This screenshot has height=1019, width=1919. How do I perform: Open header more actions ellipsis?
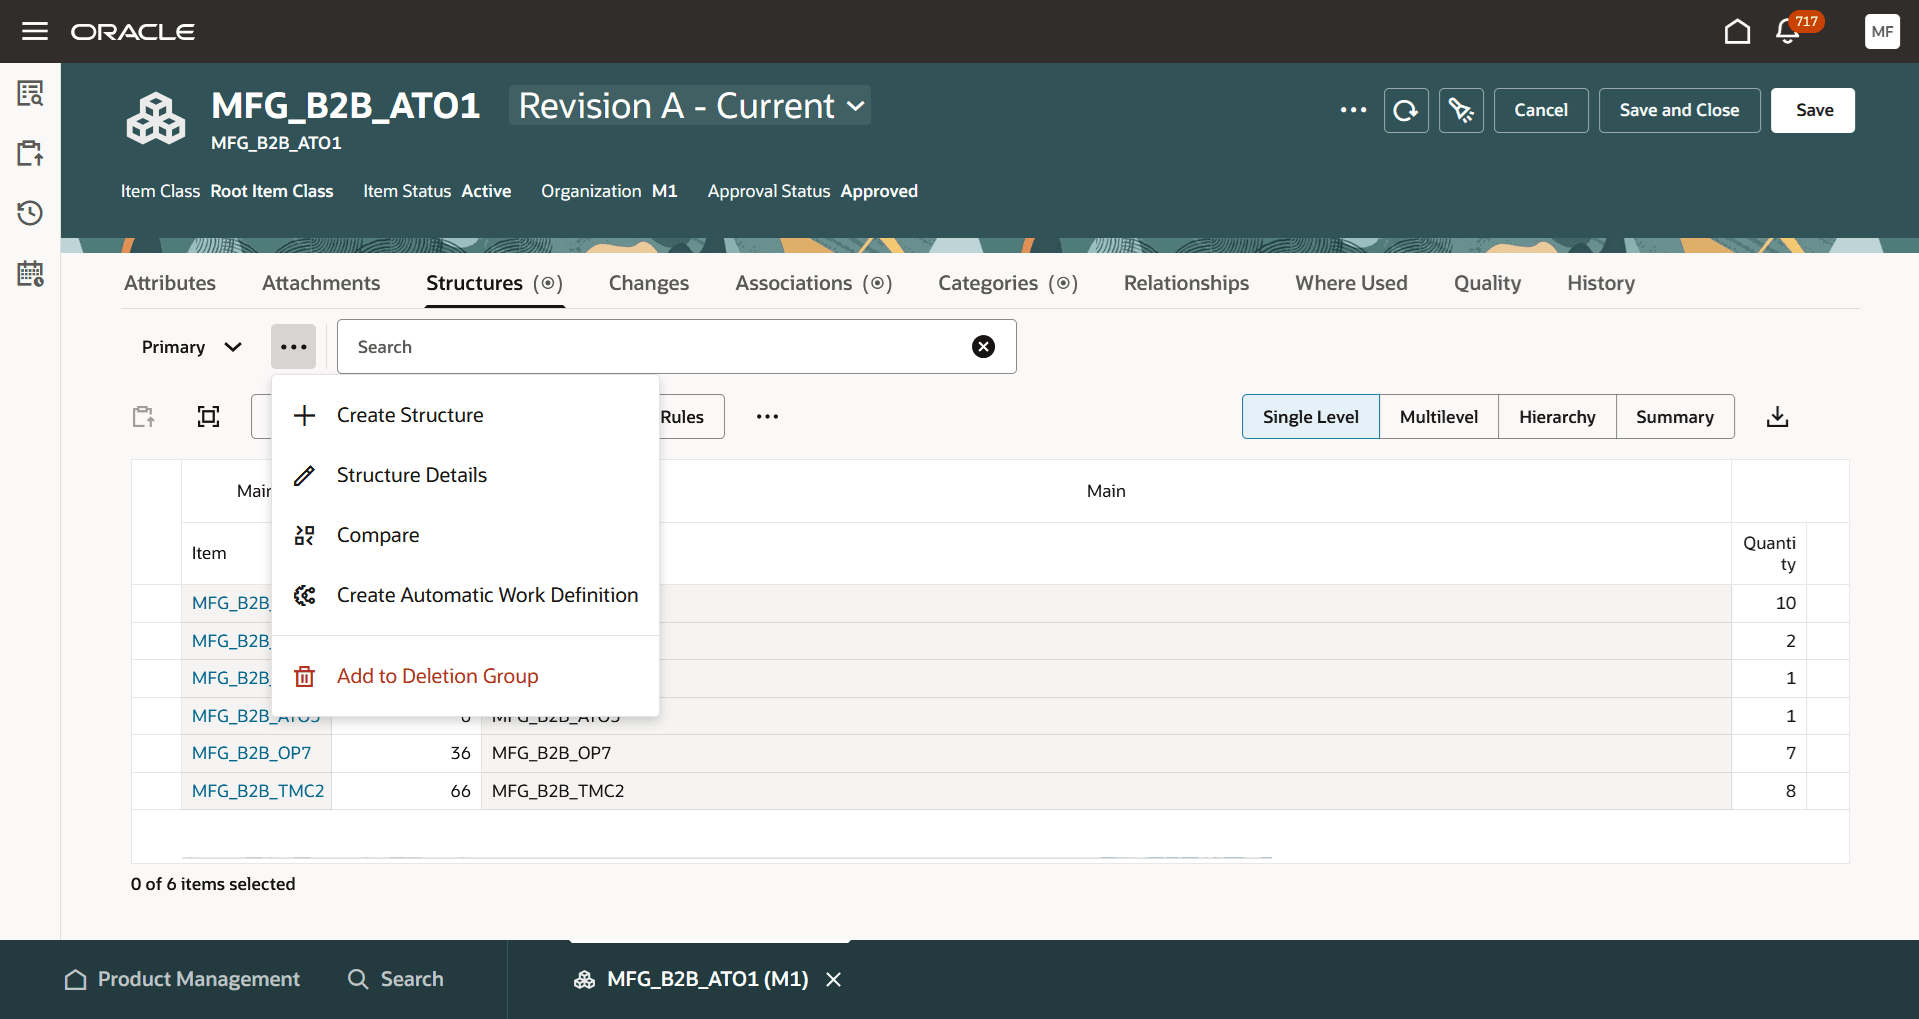pos(1353,110)
